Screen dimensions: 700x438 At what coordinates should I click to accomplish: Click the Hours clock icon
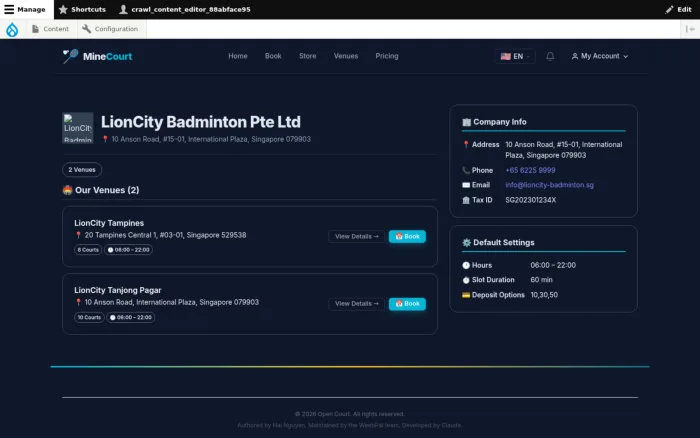tap(466, 265)
